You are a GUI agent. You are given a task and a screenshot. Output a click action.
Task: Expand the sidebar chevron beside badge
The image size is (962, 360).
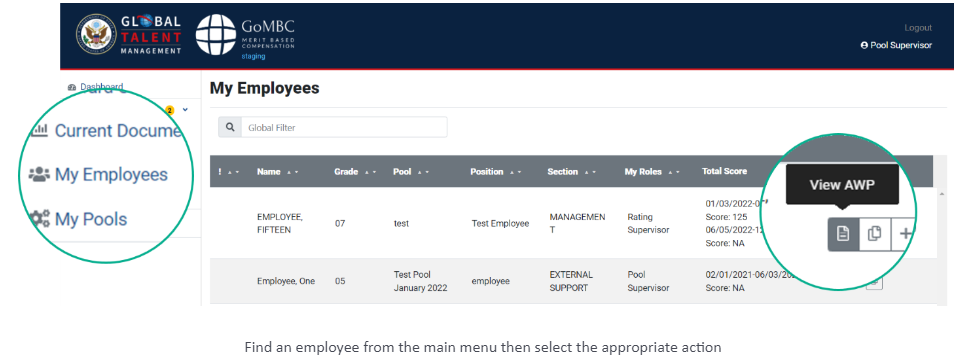(185, 110)
